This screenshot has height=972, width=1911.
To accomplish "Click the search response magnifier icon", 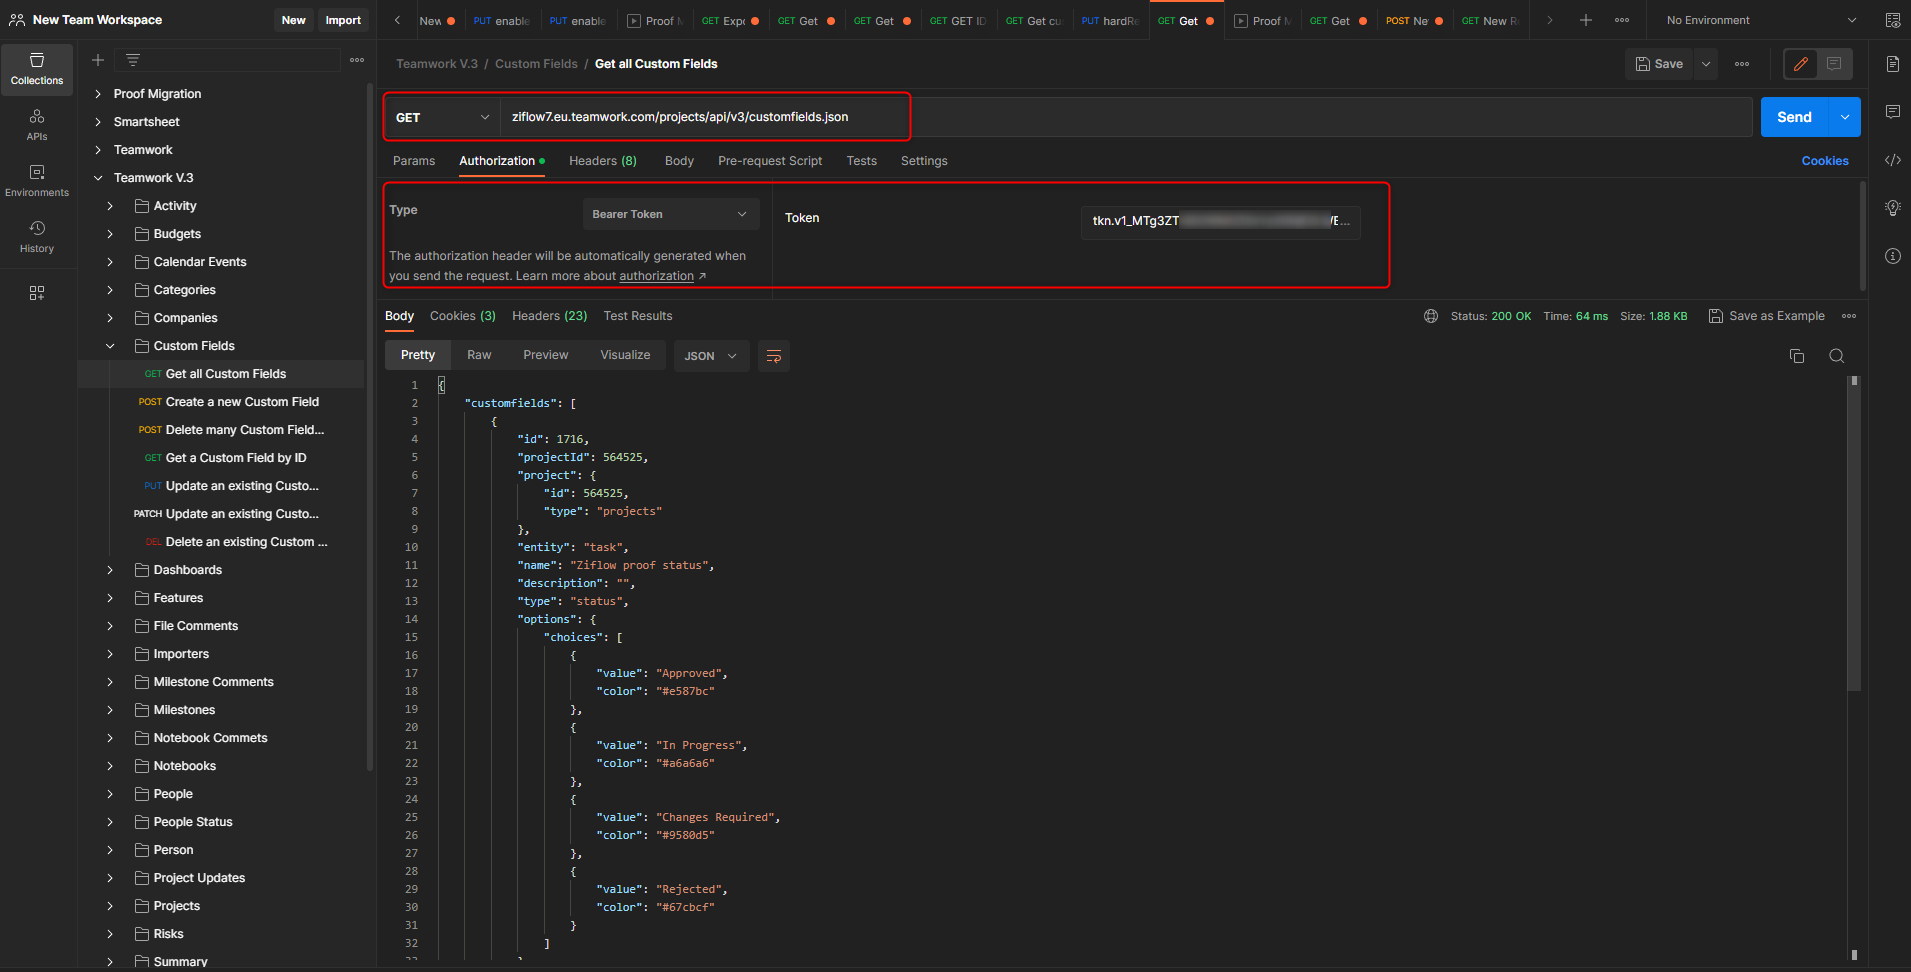I will tap(1836, 356).
